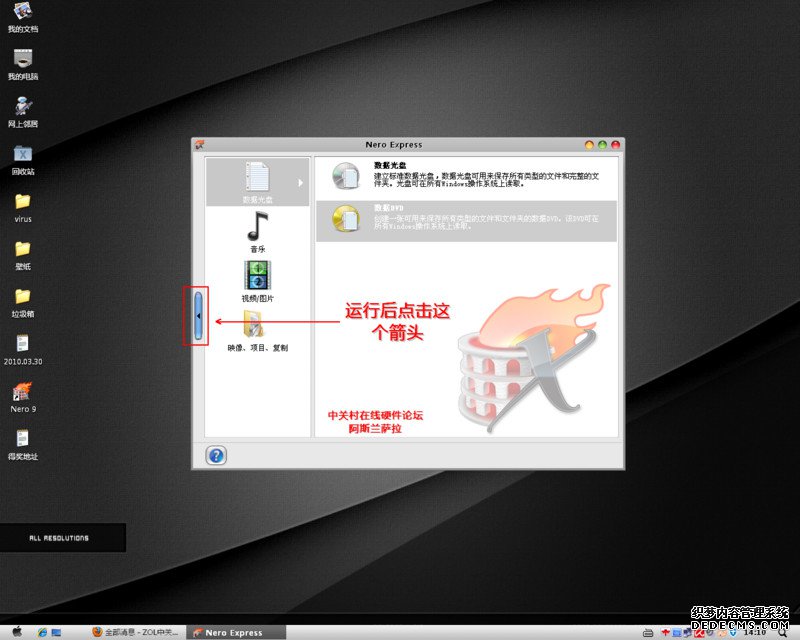Image resolution: width=800 pixels, height=640 pixels.
Task: Expand Nero's blue side panel arrow
Action: [x=198, y=316]
